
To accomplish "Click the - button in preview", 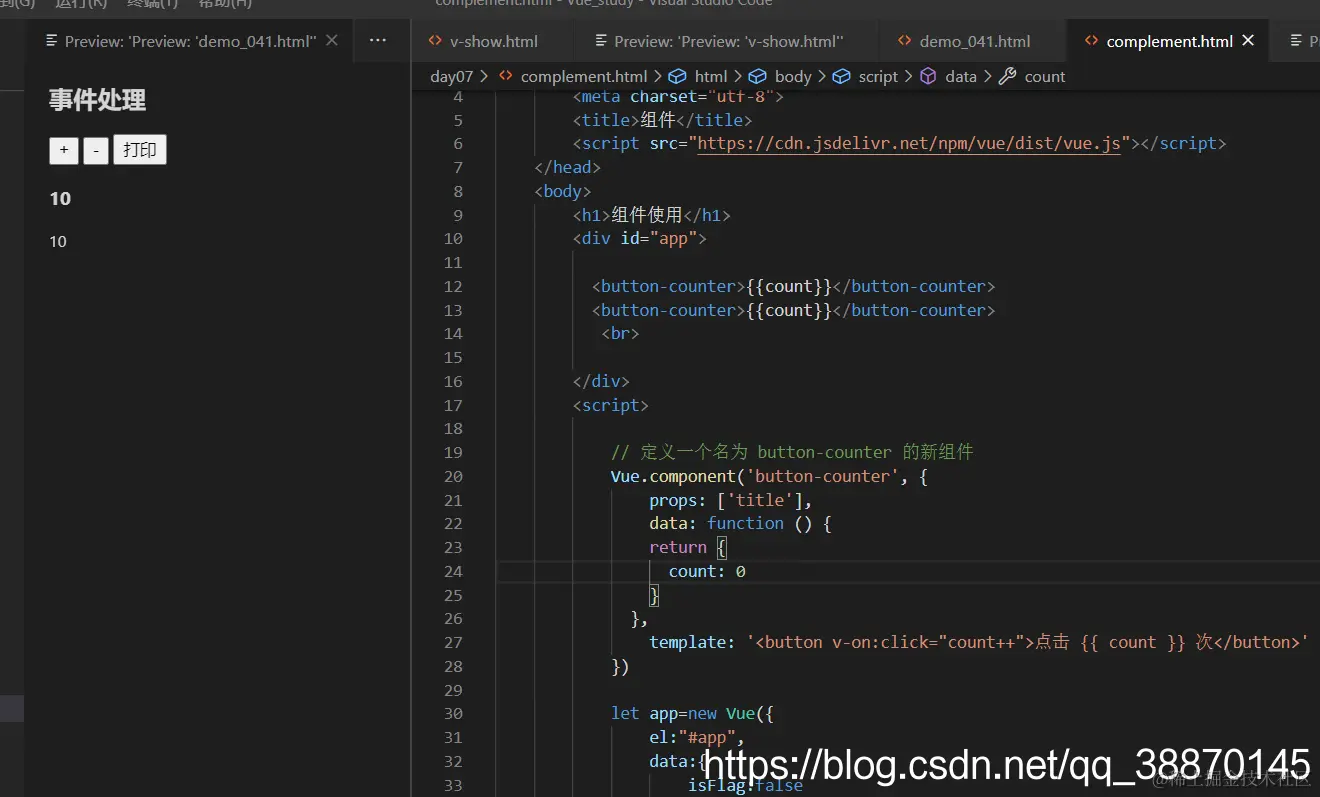I will coord(95,151).
